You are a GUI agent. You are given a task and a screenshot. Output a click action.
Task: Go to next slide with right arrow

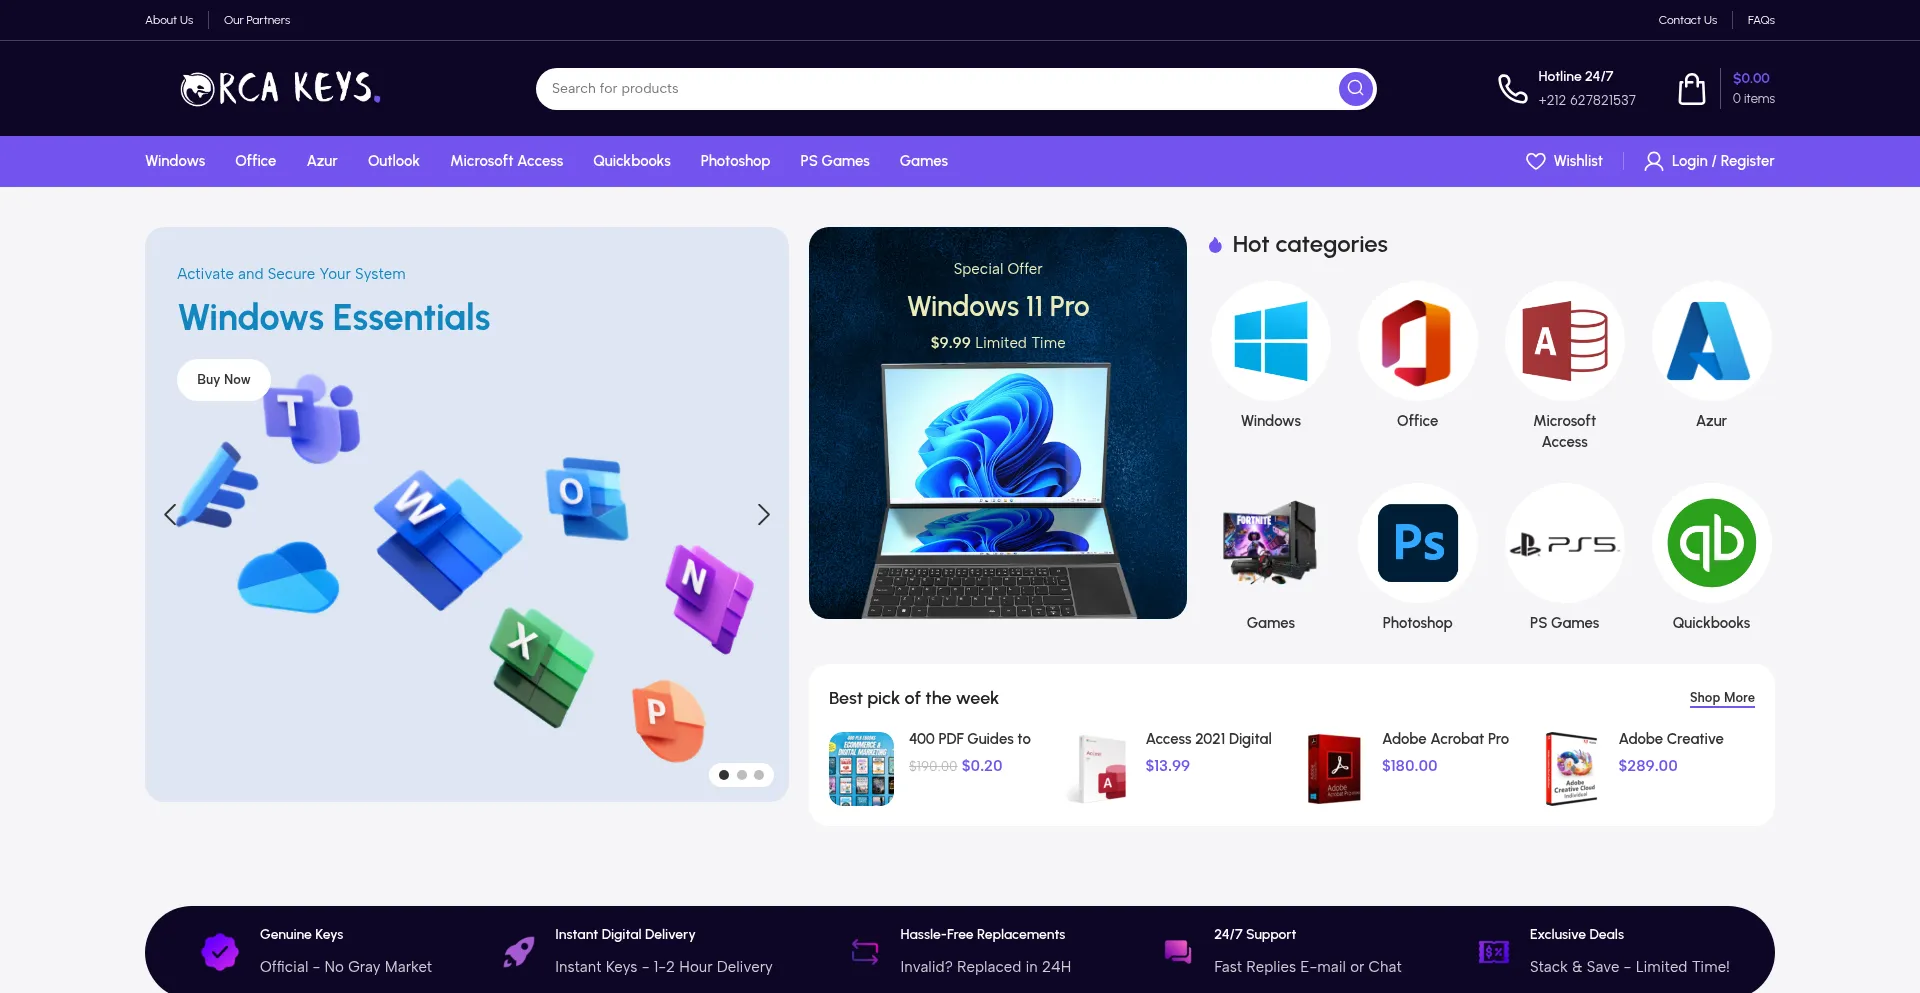click(763, 514)
